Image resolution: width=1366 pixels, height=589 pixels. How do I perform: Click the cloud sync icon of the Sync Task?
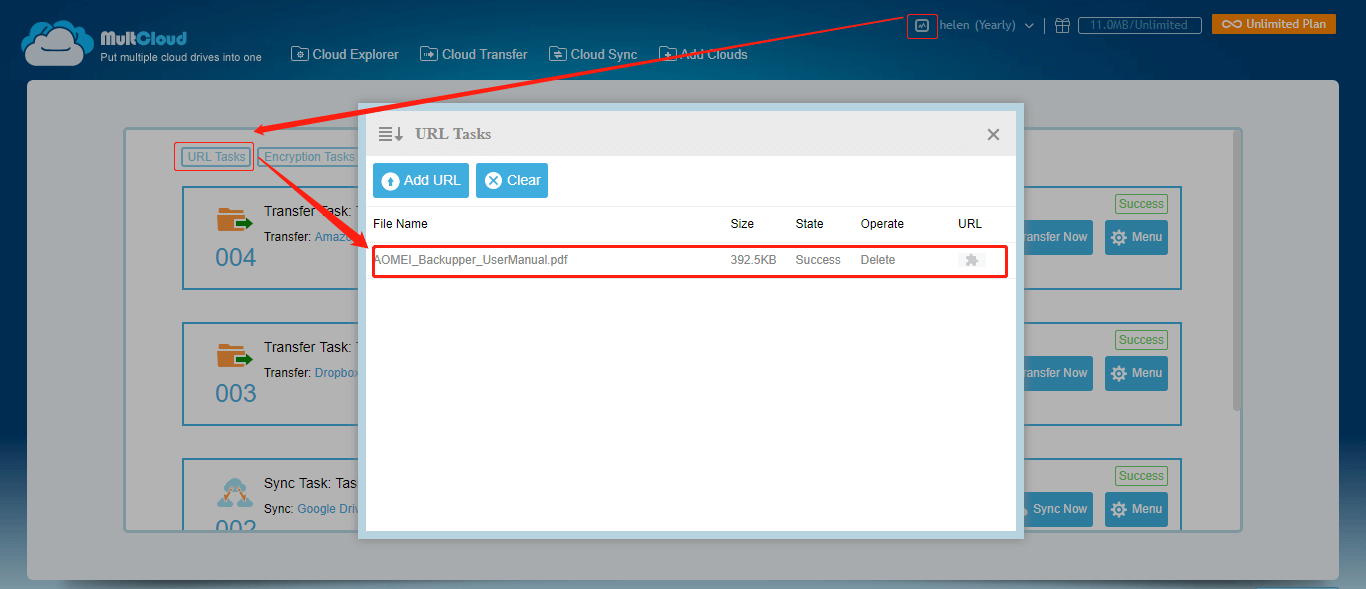(x=235, y=492)
